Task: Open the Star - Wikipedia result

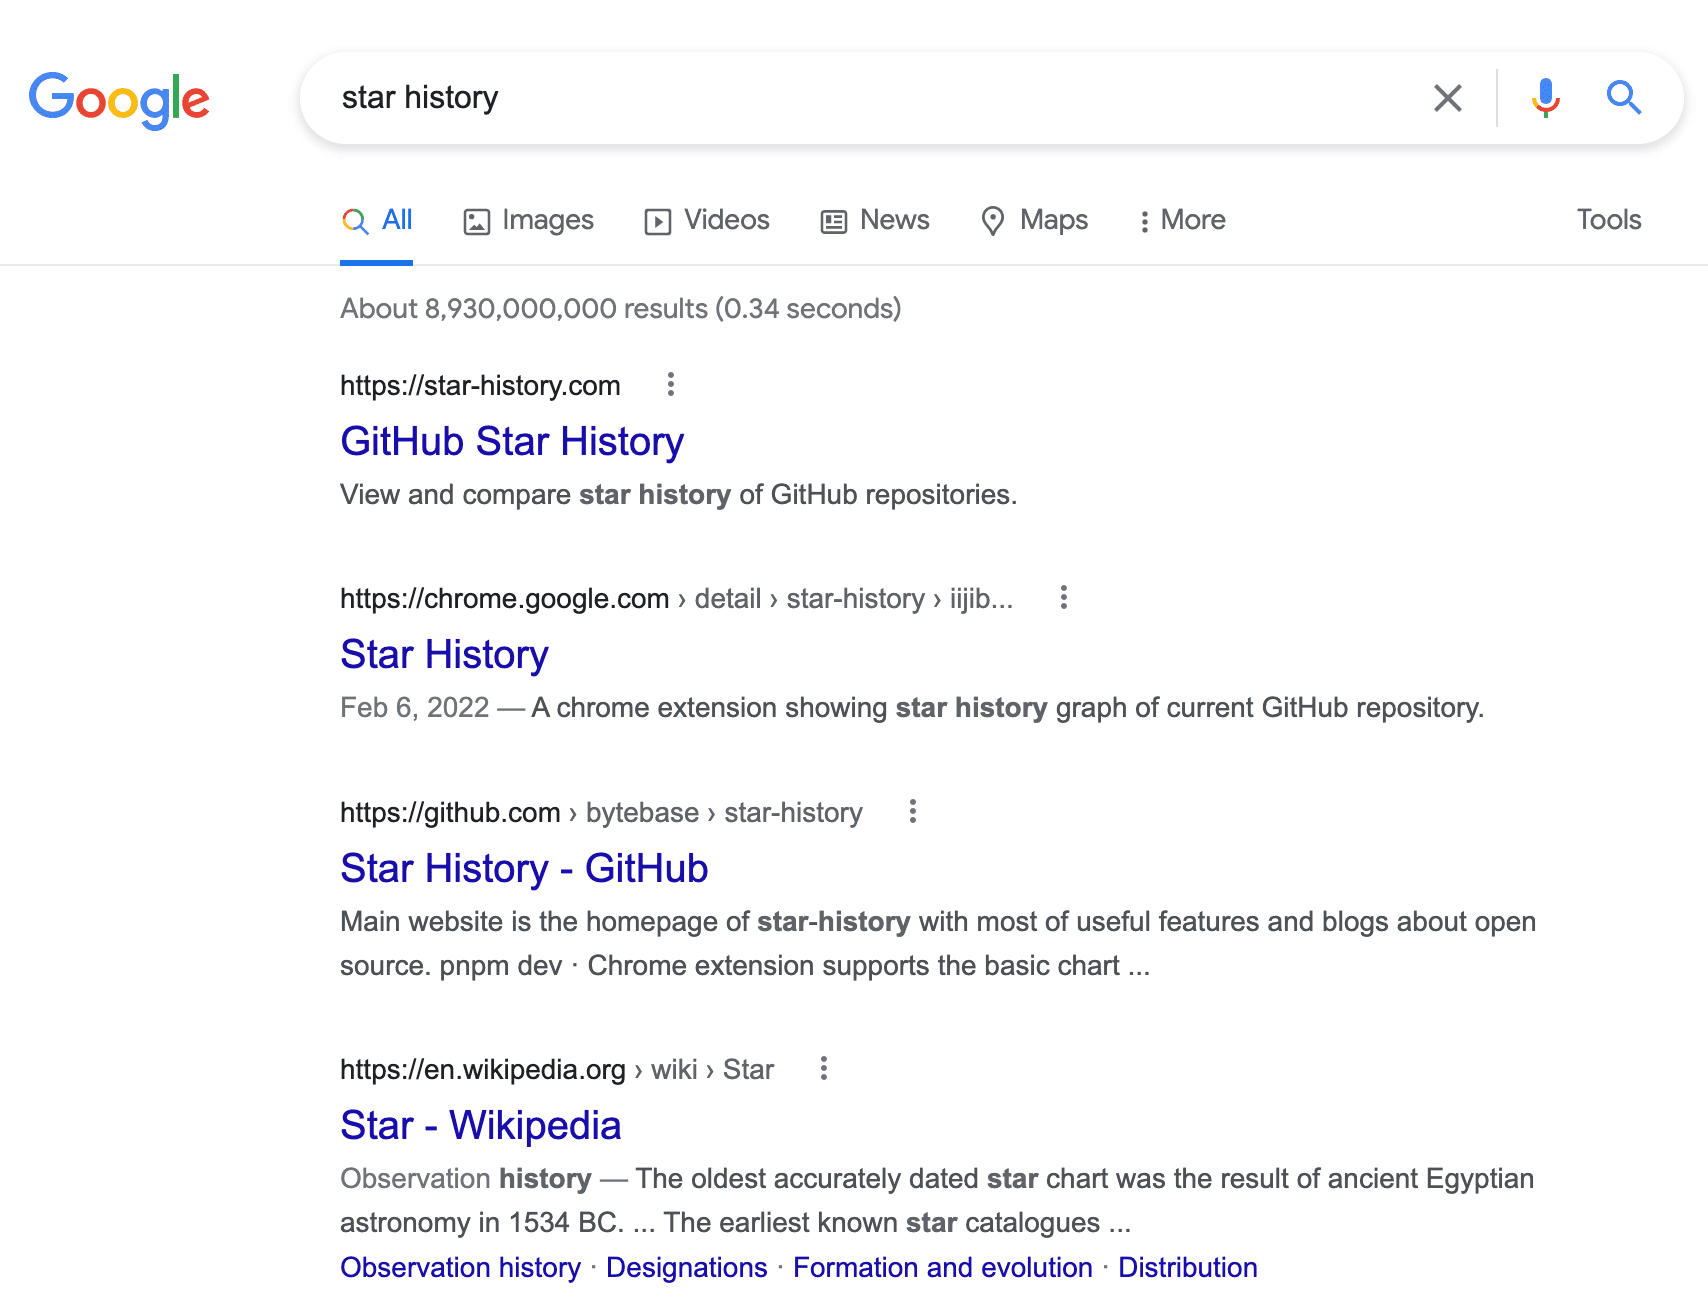Action: pyautogui.click(x=480, y=1125)
